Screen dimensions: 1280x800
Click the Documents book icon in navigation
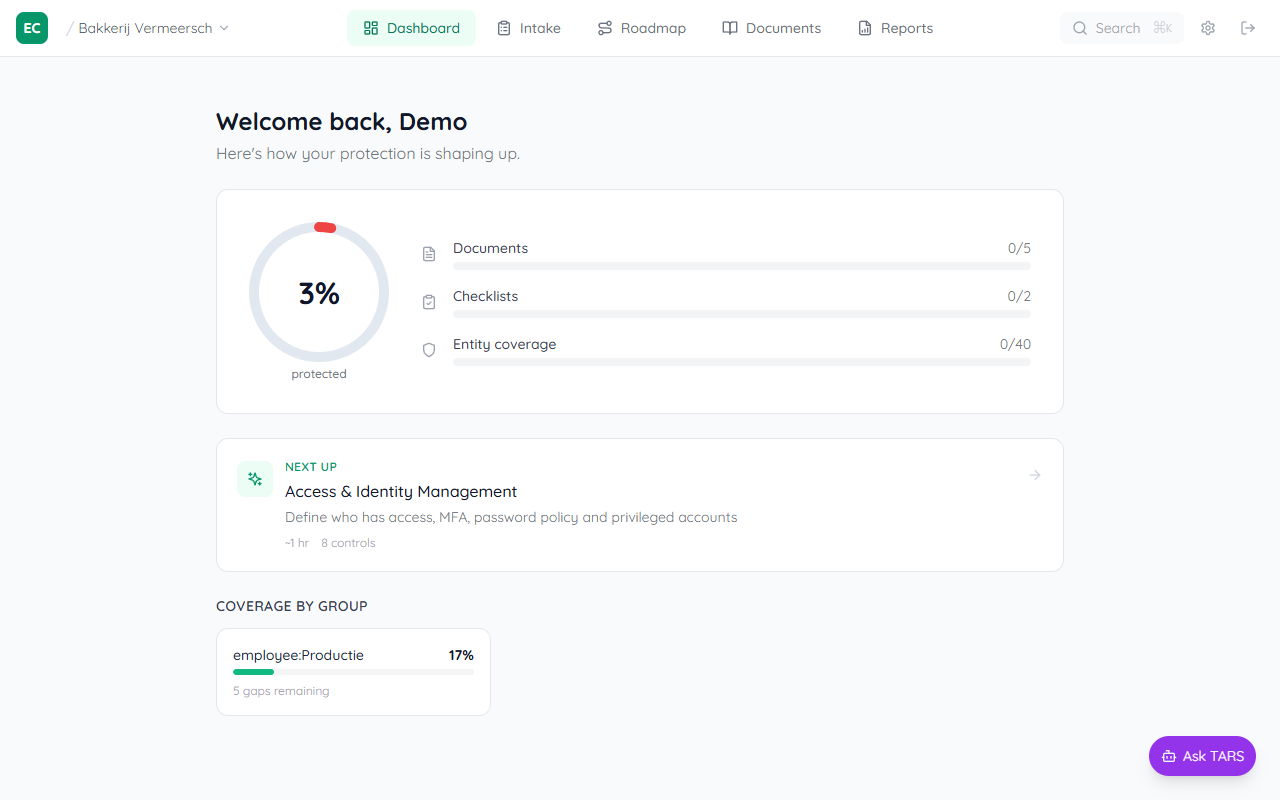[x=729, y=28]
